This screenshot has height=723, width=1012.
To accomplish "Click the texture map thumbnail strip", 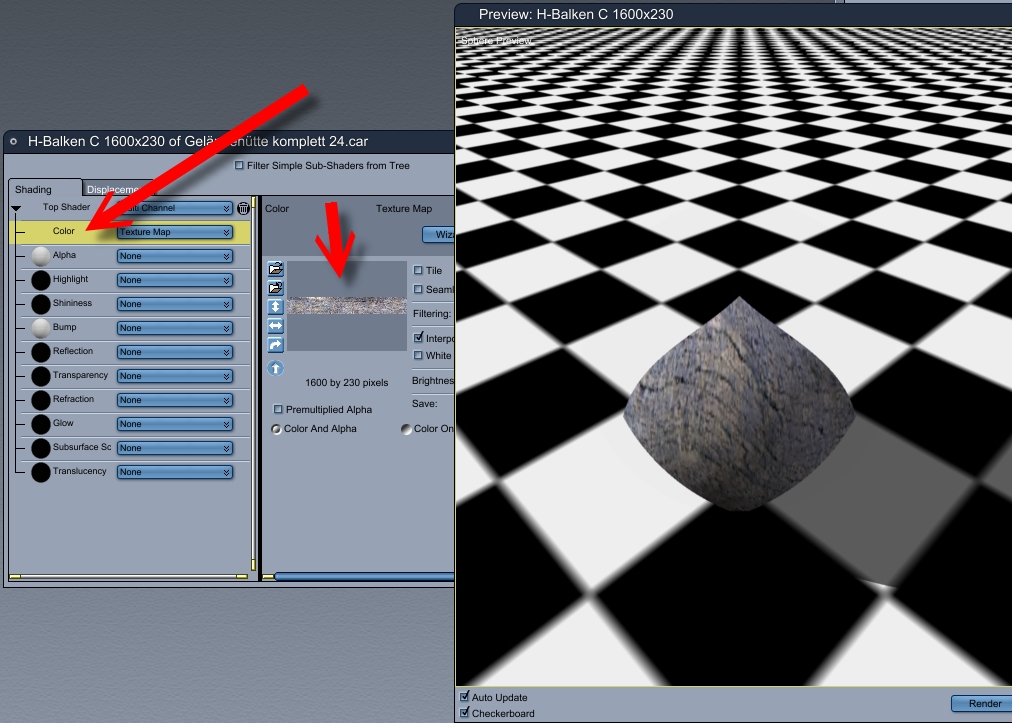I will [x=347, y=305].
